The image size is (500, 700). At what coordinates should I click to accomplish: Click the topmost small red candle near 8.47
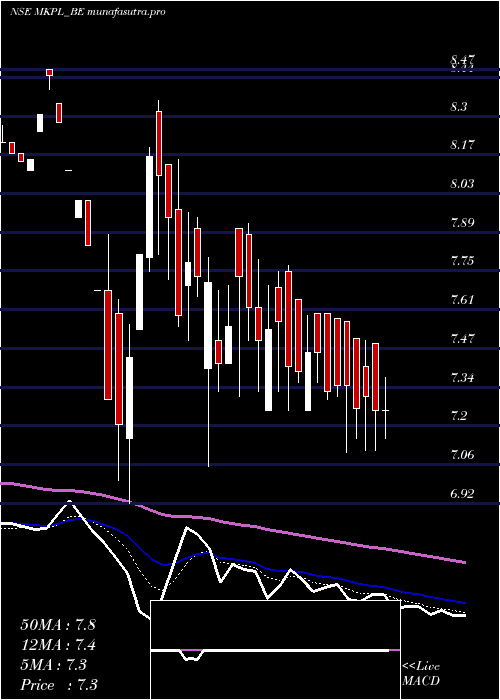[50, 73]
